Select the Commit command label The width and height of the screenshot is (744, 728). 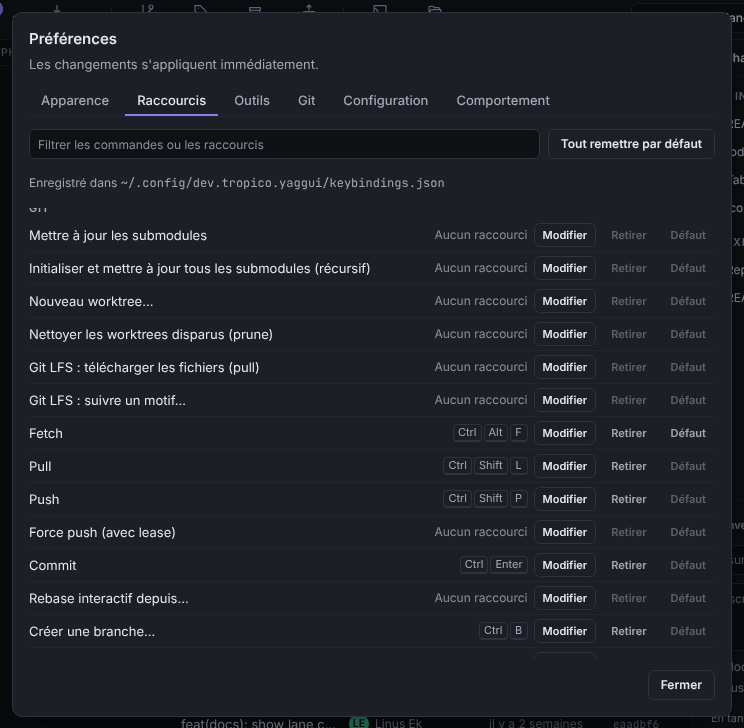click(53, 566)
